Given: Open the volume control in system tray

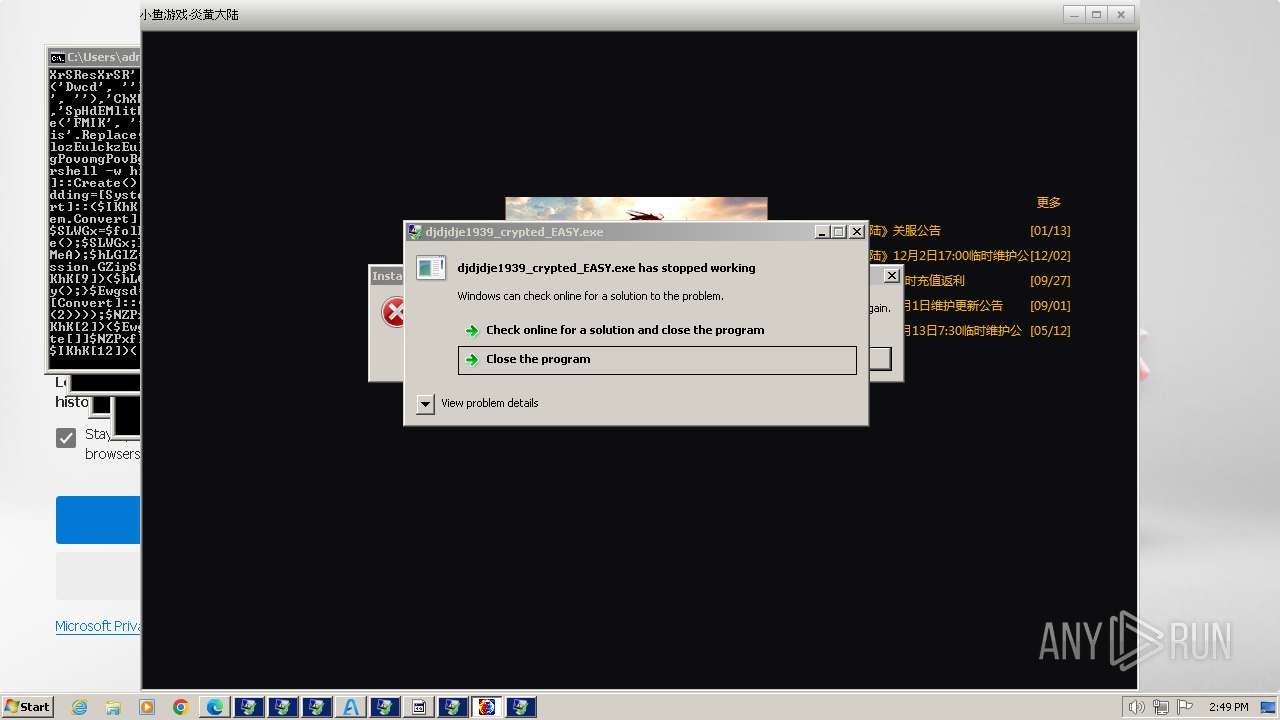Looking at the screenshot, I should 1137,707.
